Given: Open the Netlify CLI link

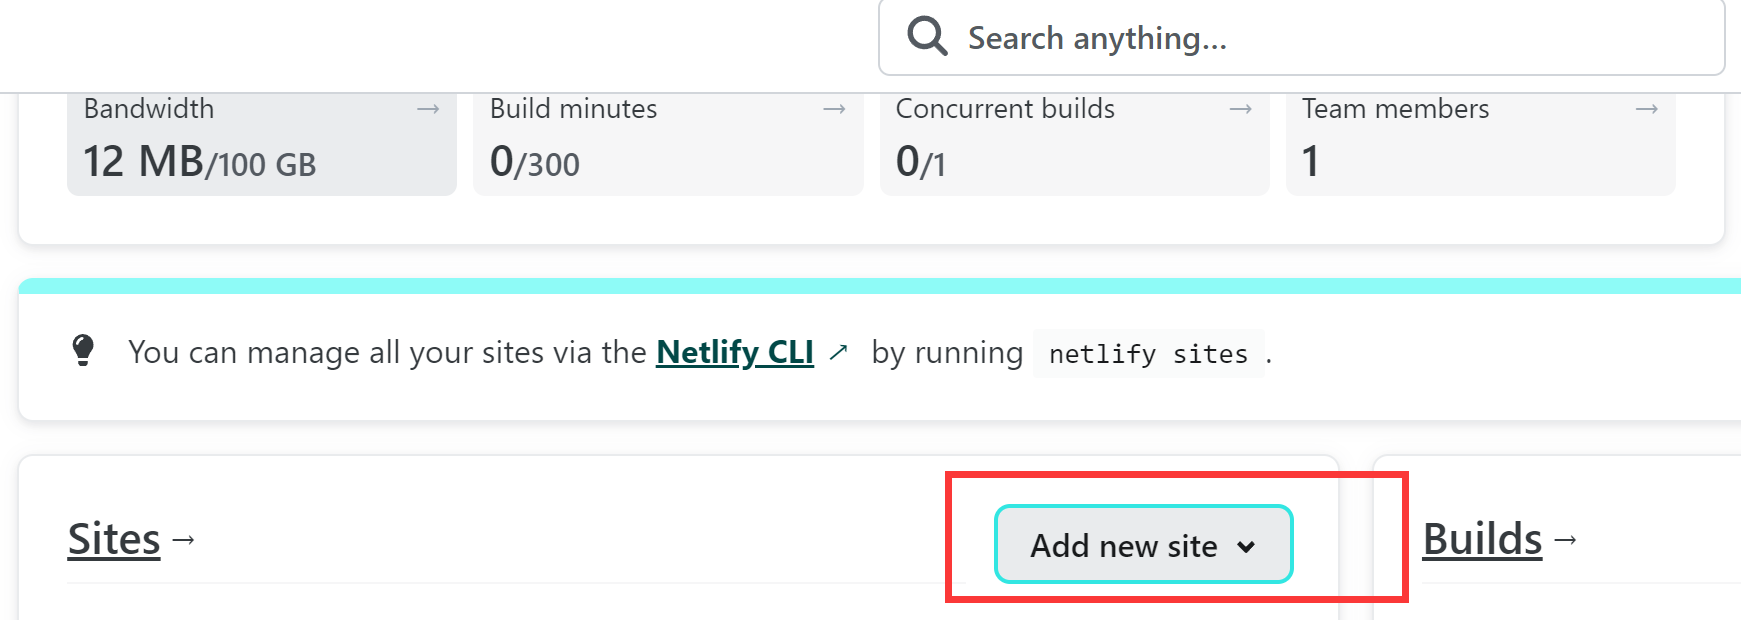Looking at the screenshot, I should [x=735, y=352].
